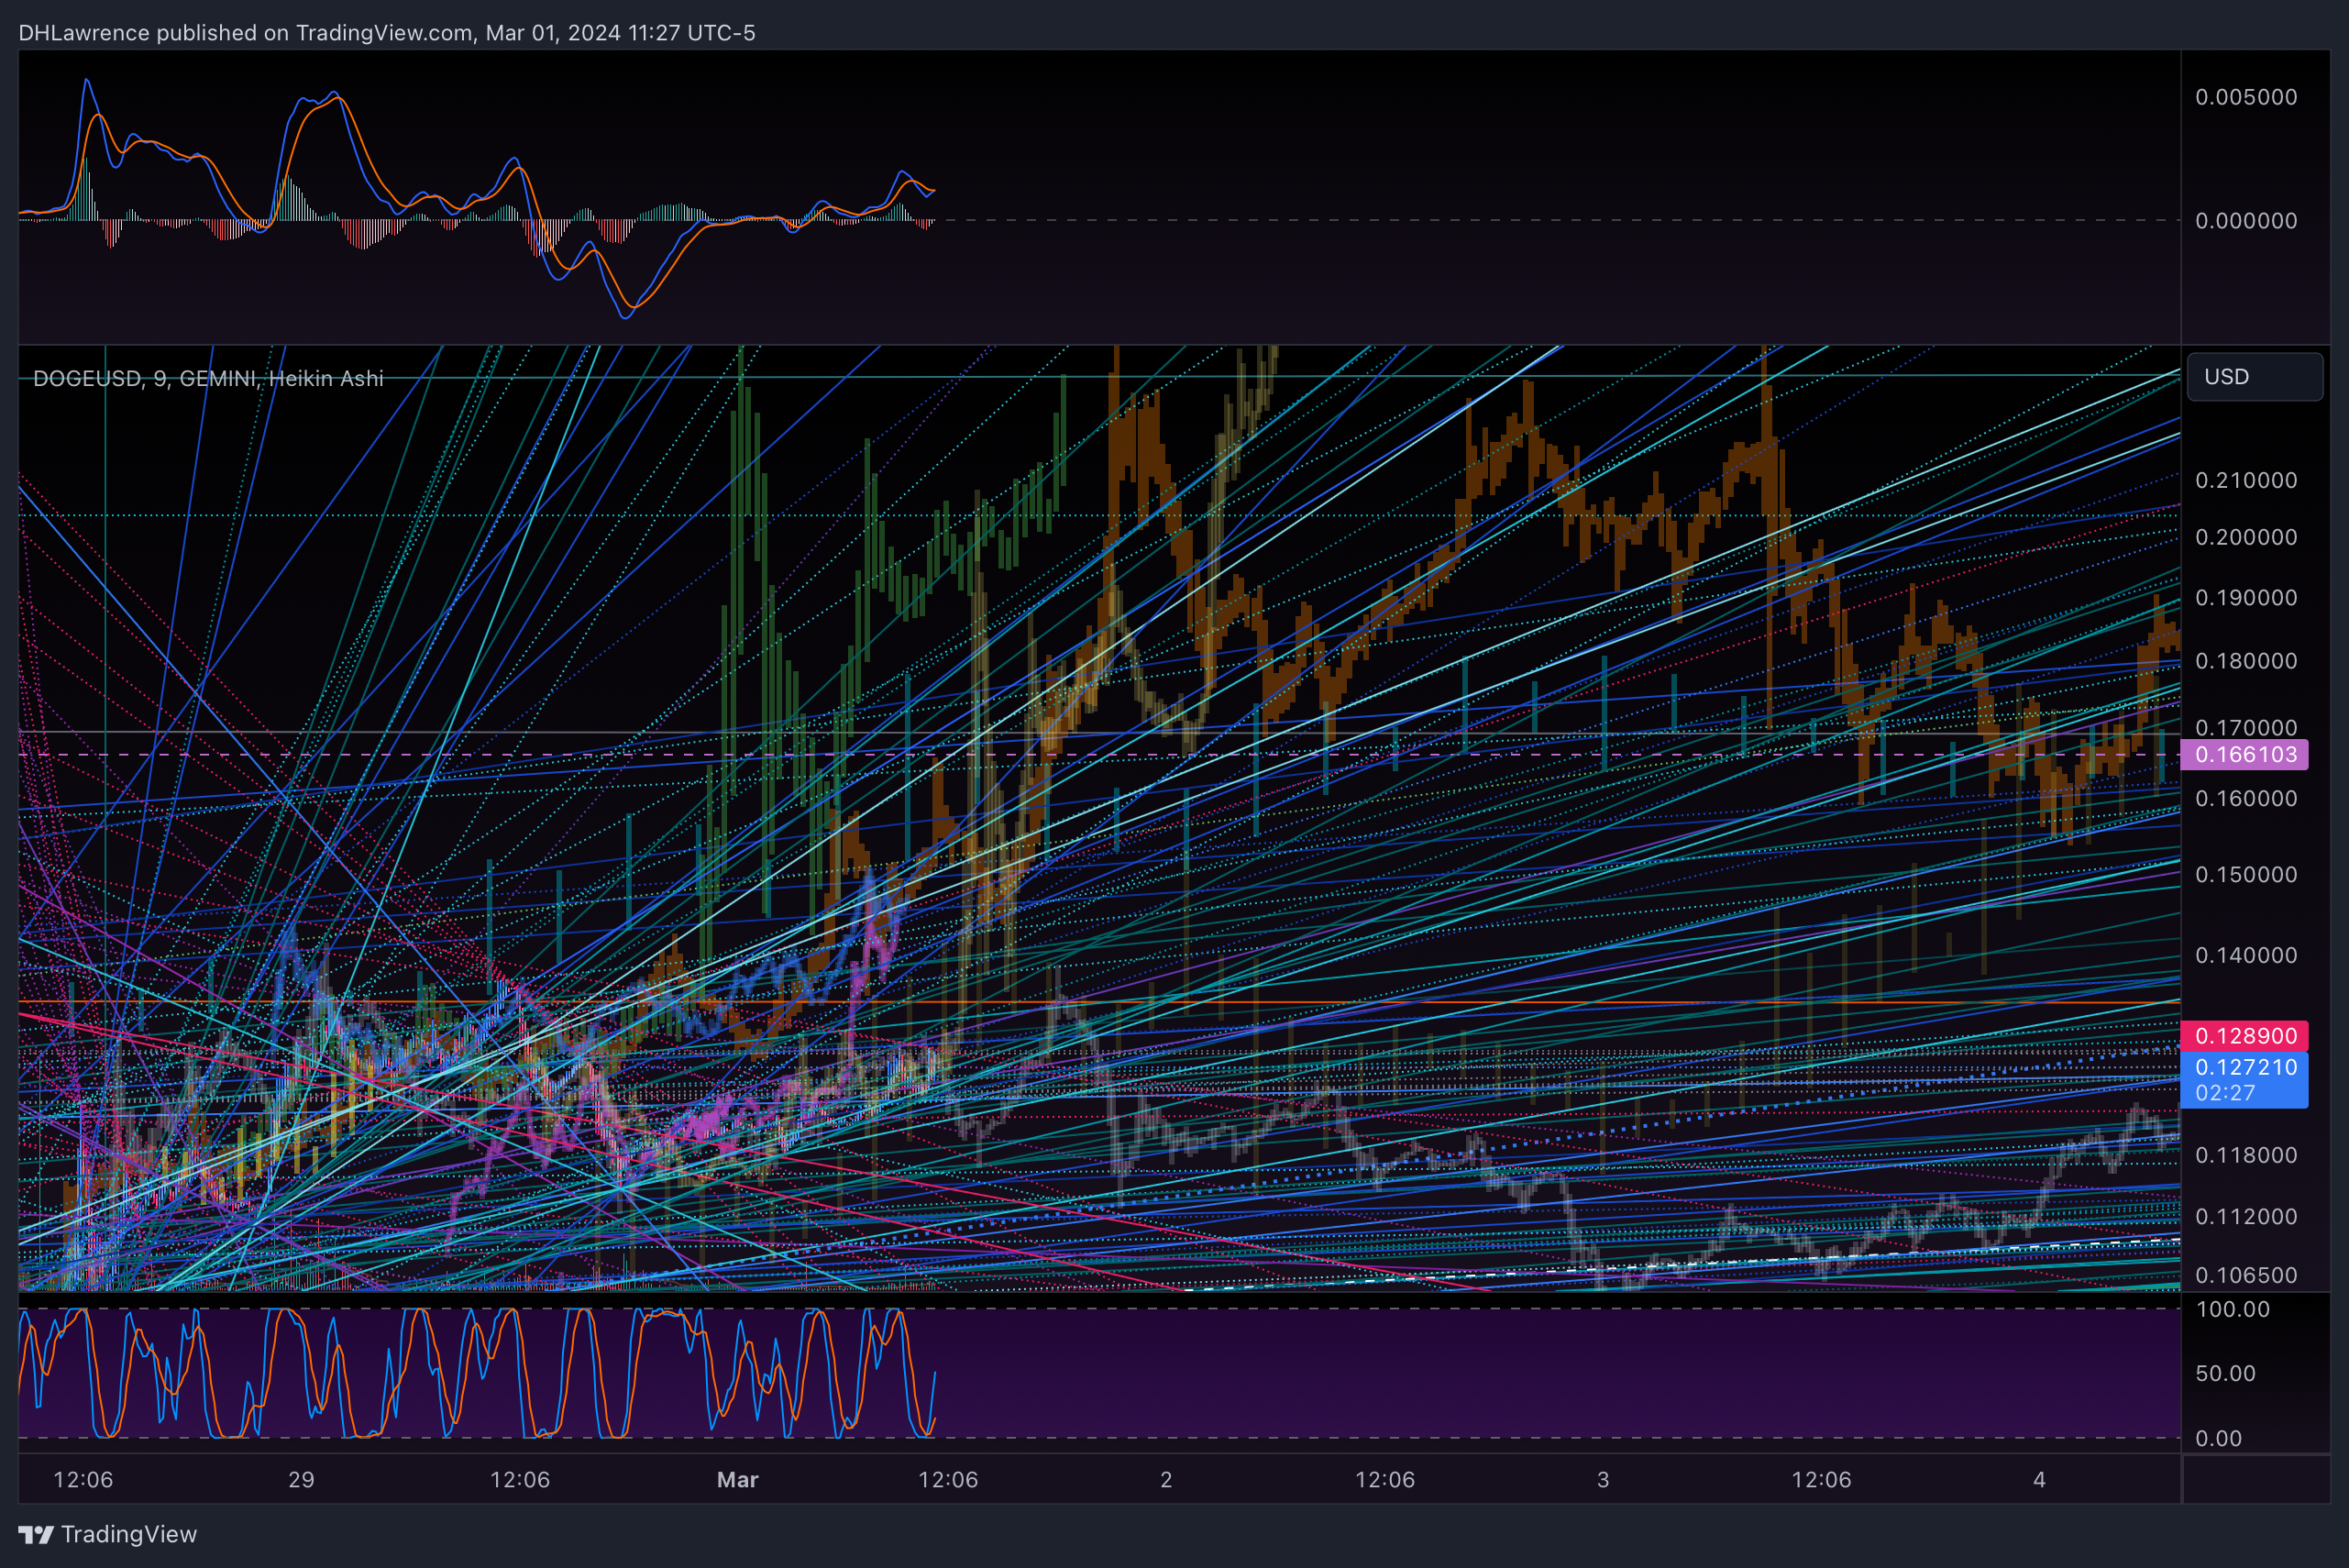Click the 0.160000 price axis value

[2246, 798]
